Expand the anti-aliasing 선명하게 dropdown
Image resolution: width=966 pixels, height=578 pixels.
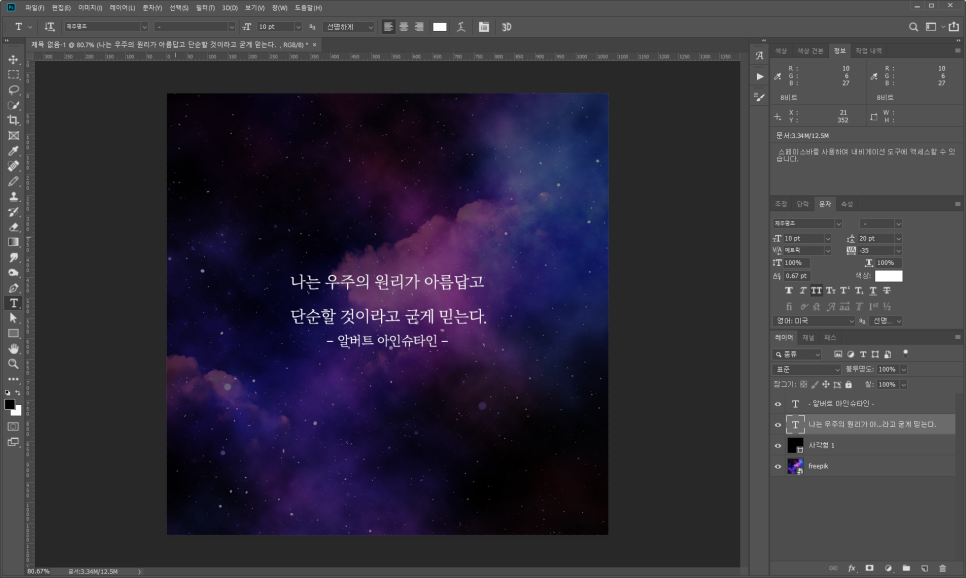point(349,26)
